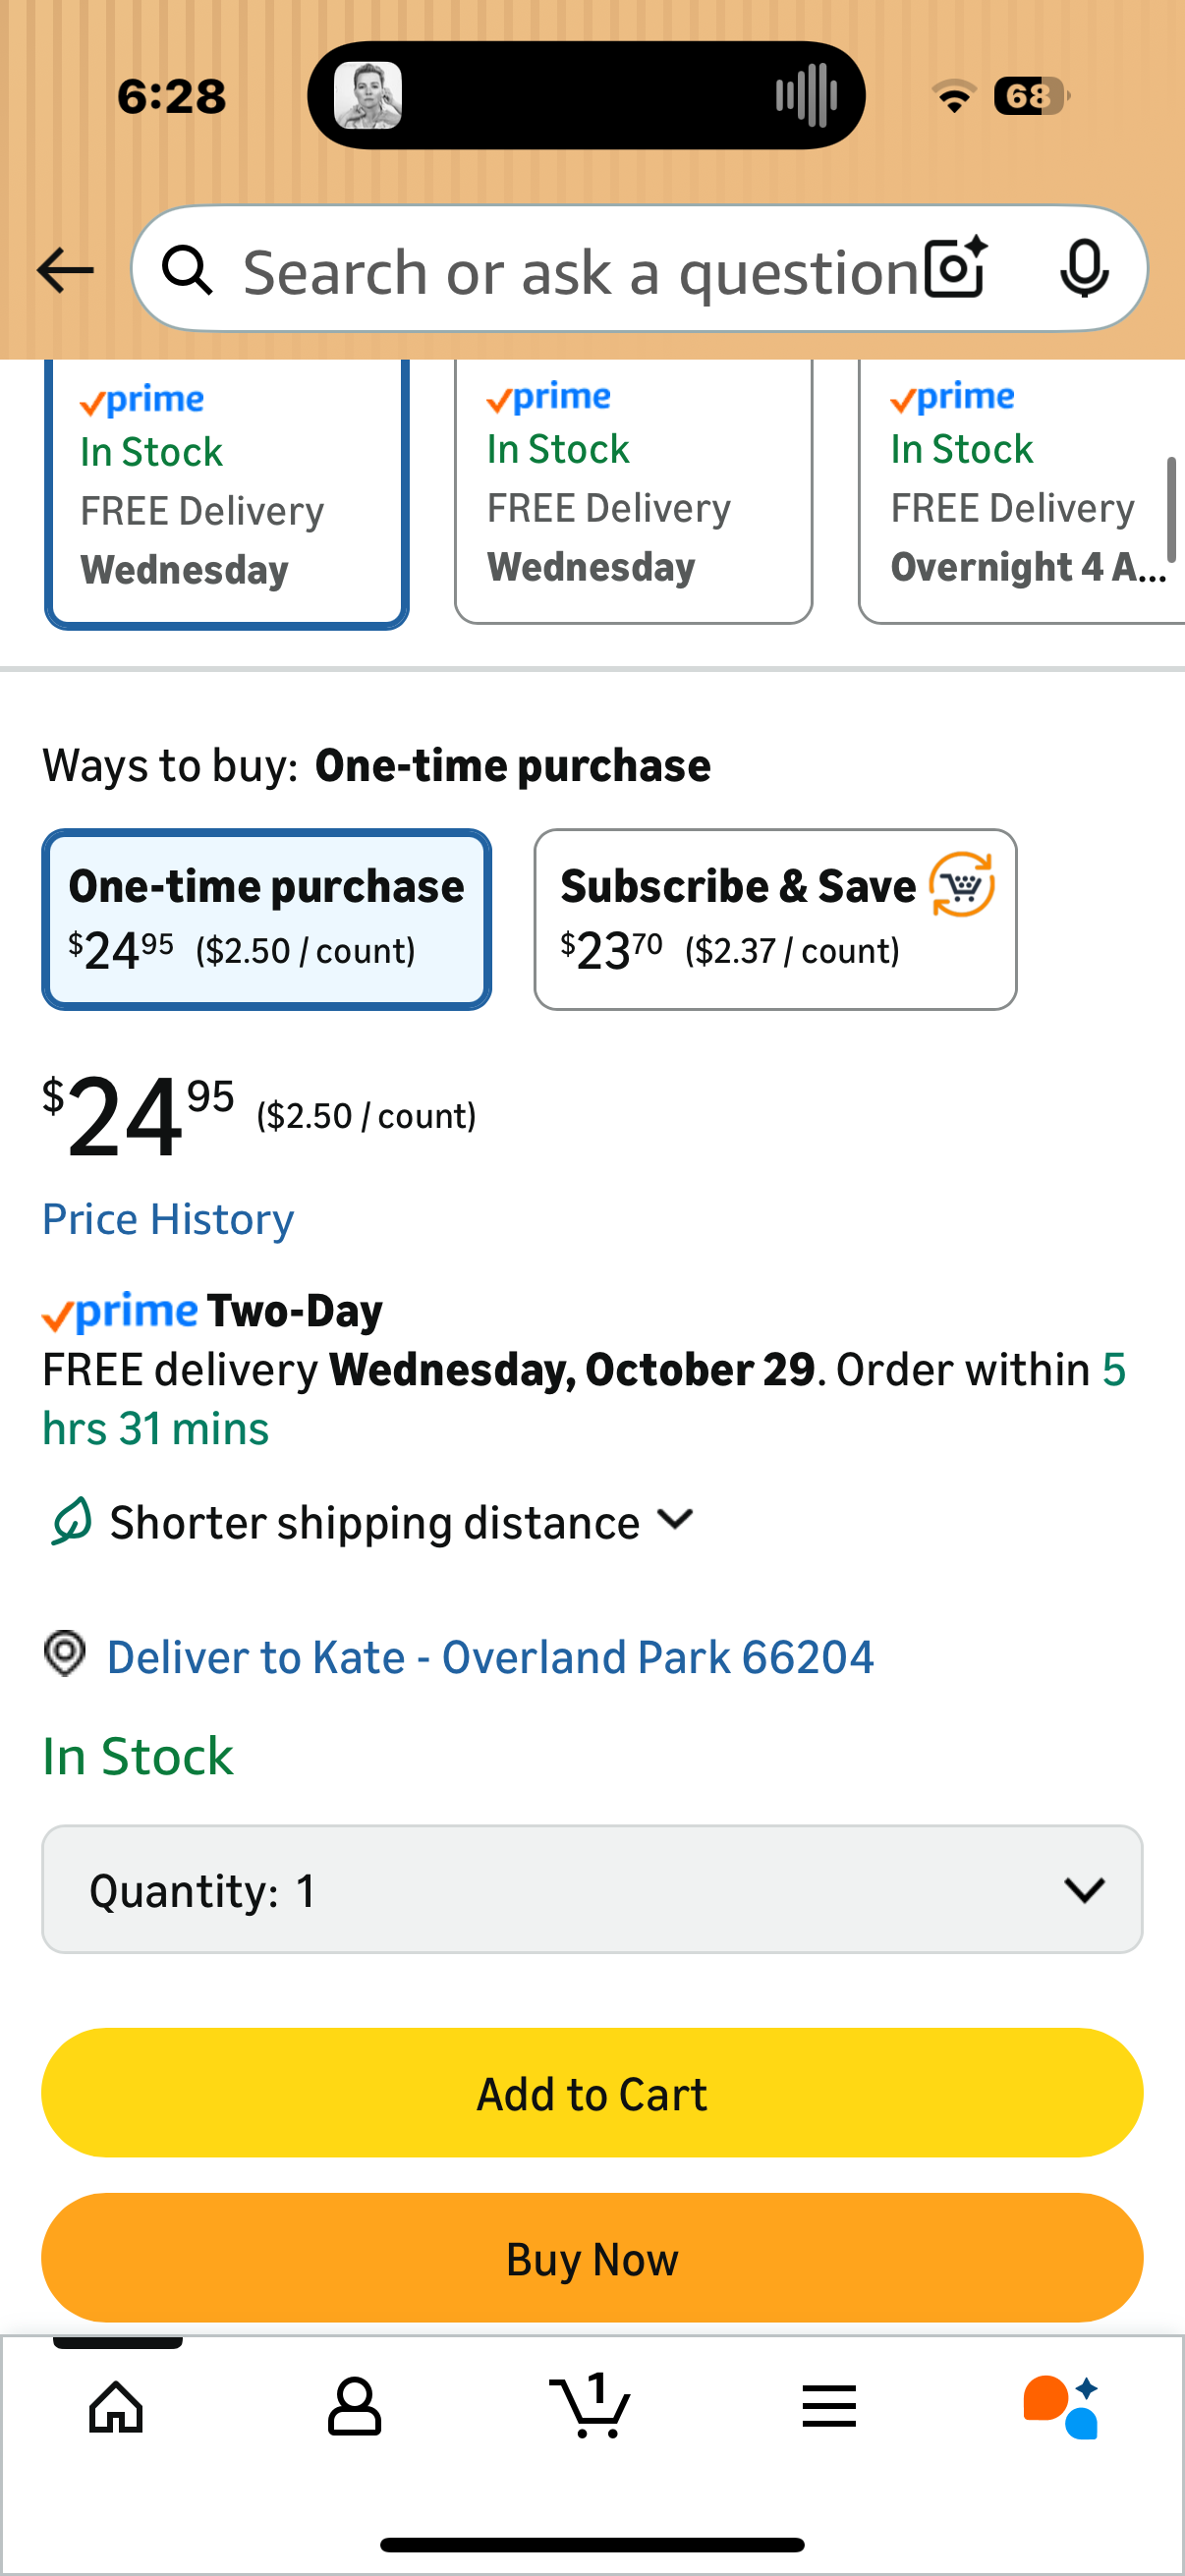
Task: Open the account profile icon
Action: pyautogui.click(x=354, y=2406)
